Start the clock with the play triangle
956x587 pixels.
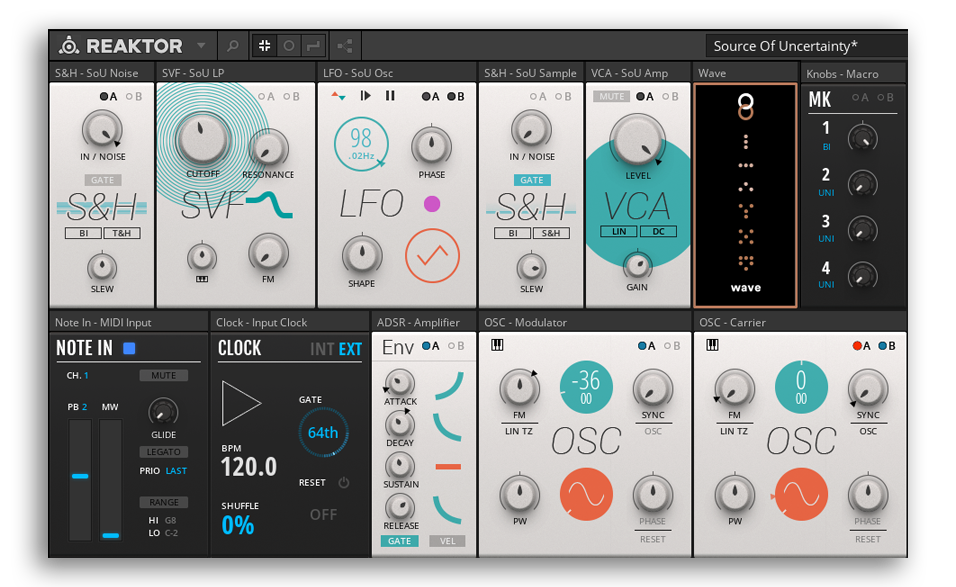pos(240,403)
